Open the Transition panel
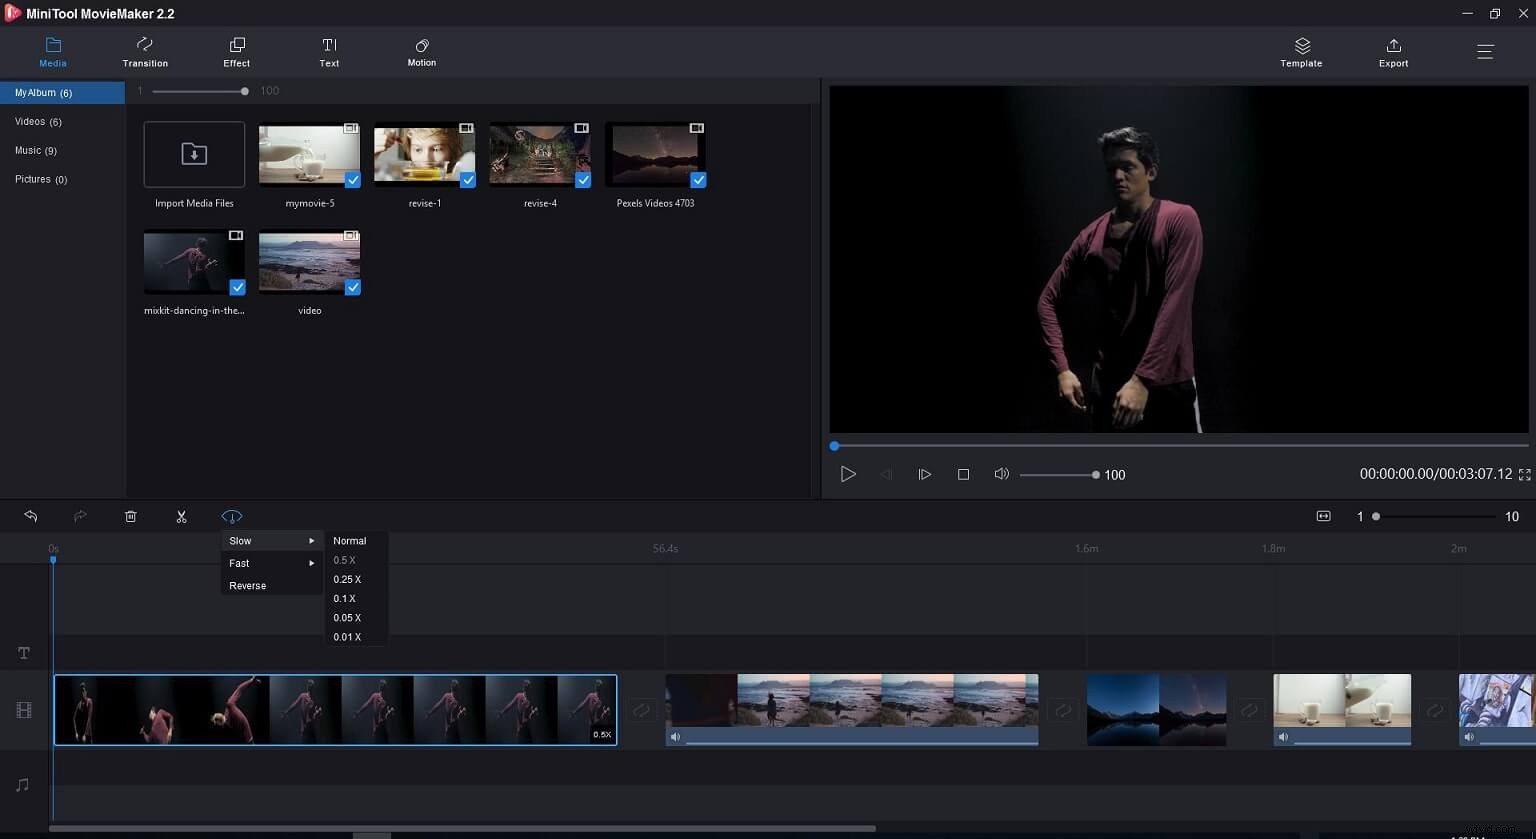Image resolution: width=1536 pixels, height=839 pixels. pos(144,51)
